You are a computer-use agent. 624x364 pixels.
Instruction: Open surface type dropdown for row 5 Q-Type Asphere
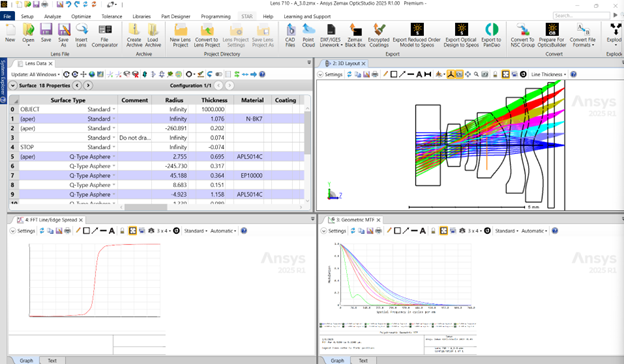coord(114,157)
